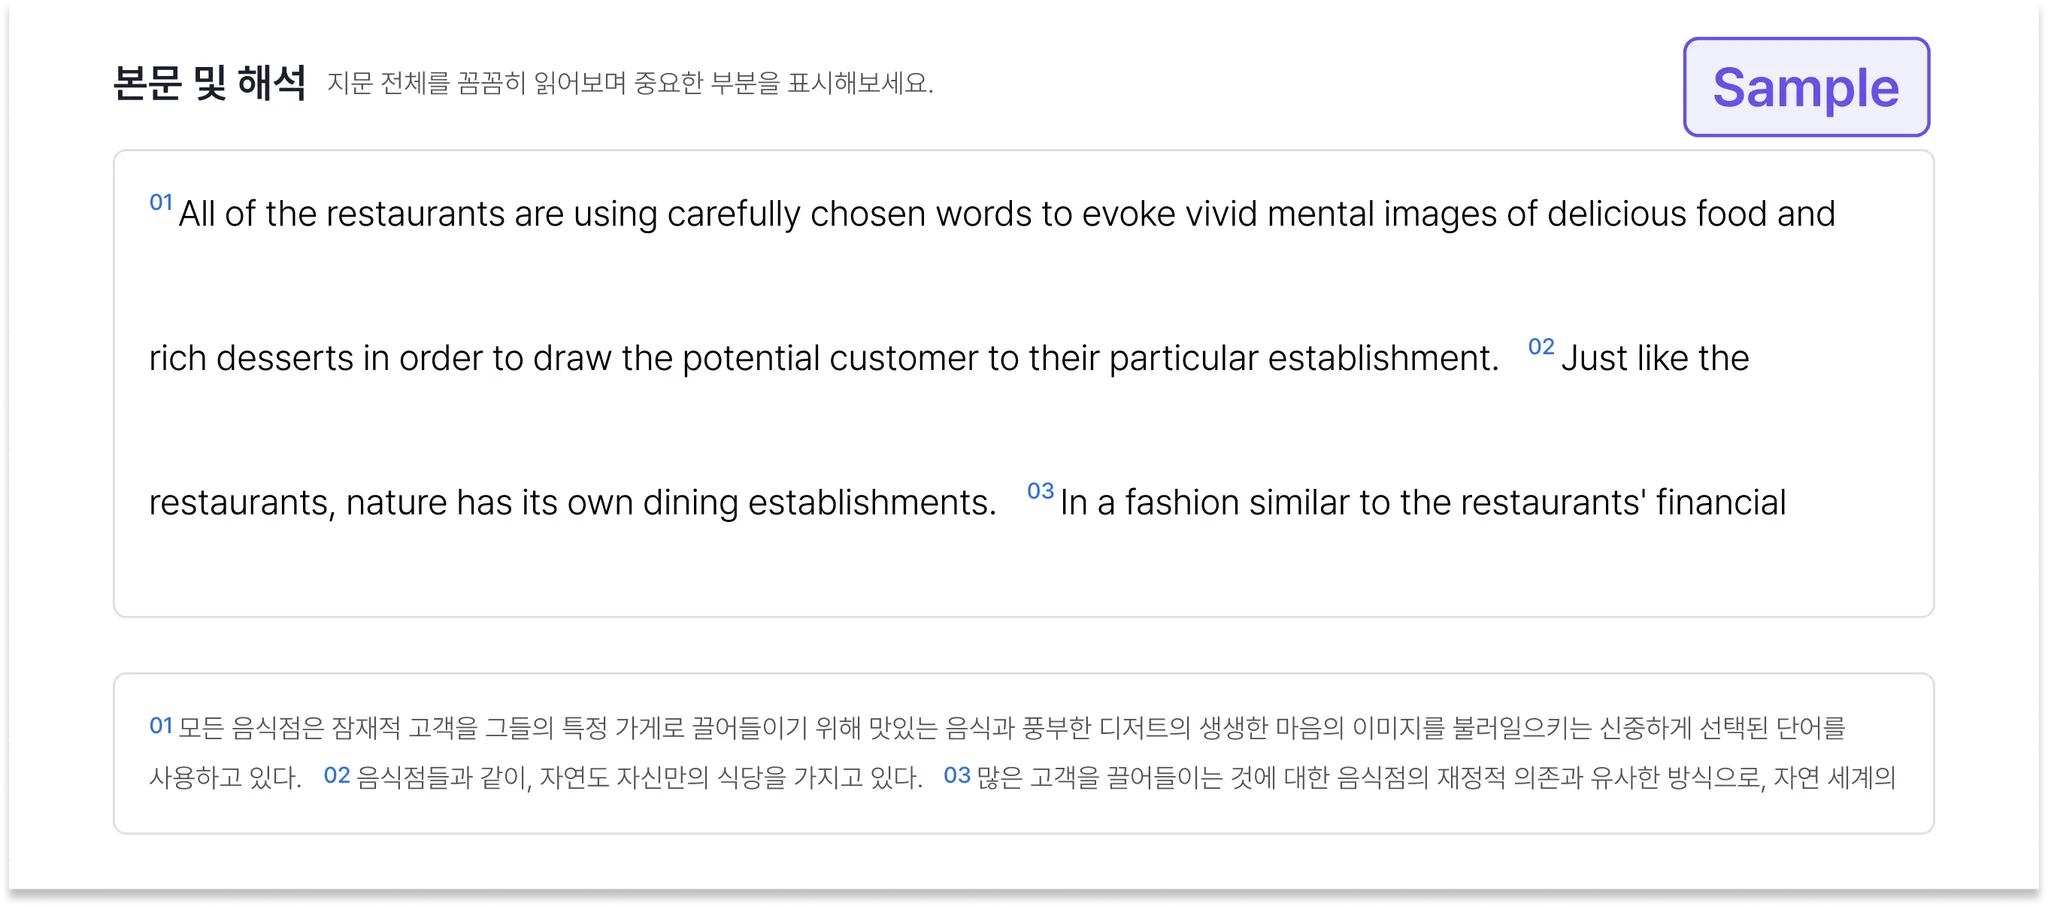Viewport: 2048px width, 907px height.
Task: Click Korean sentence '음식점들과 같이, 자연도'
Action: click(640, 777)
